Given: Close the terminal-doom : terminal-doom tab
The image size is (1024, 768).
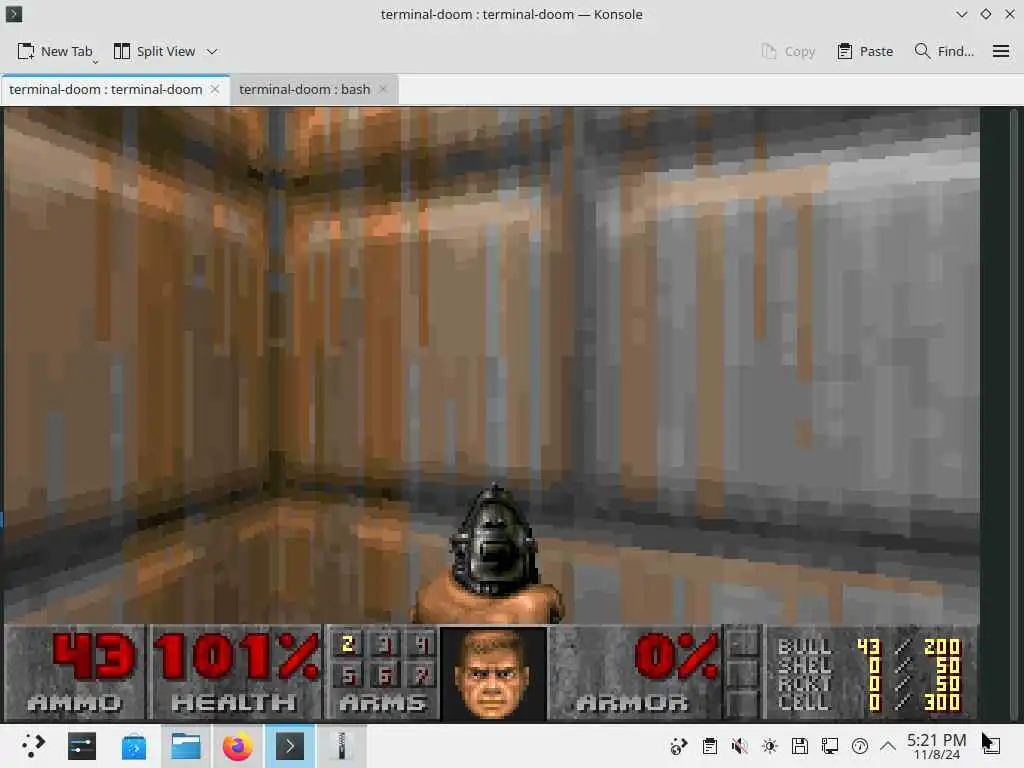Looking at the screenshot, I should pyautogui.click(x=215, y=89).
